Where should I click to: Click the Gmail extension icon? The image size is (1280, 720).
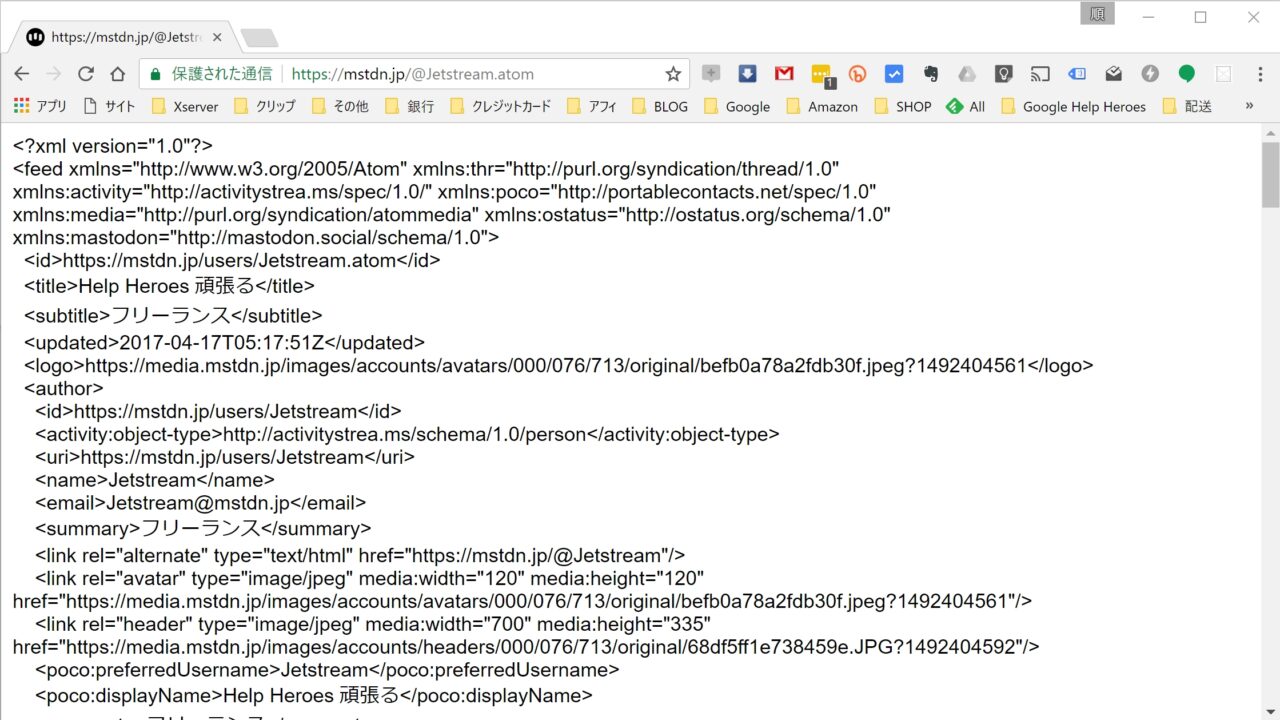[784, 74]
